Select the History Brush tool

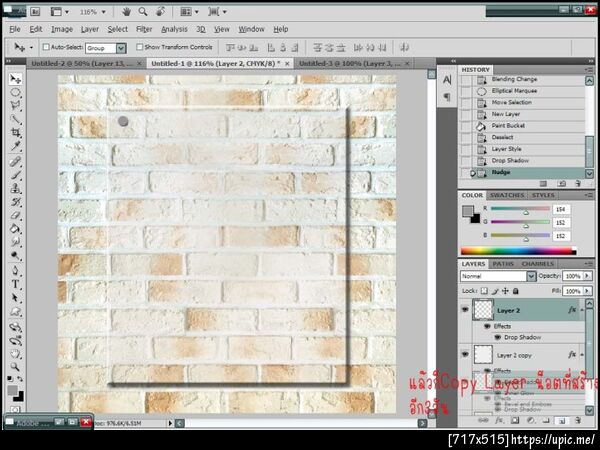click(x=15, y=202)
